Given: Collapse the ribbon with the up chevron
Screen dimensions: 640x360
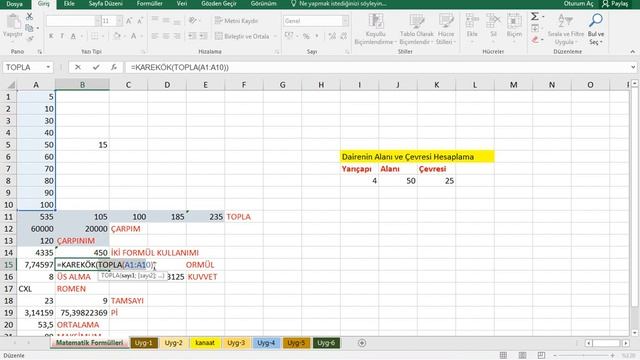Looking at the screenshot, I should tap(633, 51).
